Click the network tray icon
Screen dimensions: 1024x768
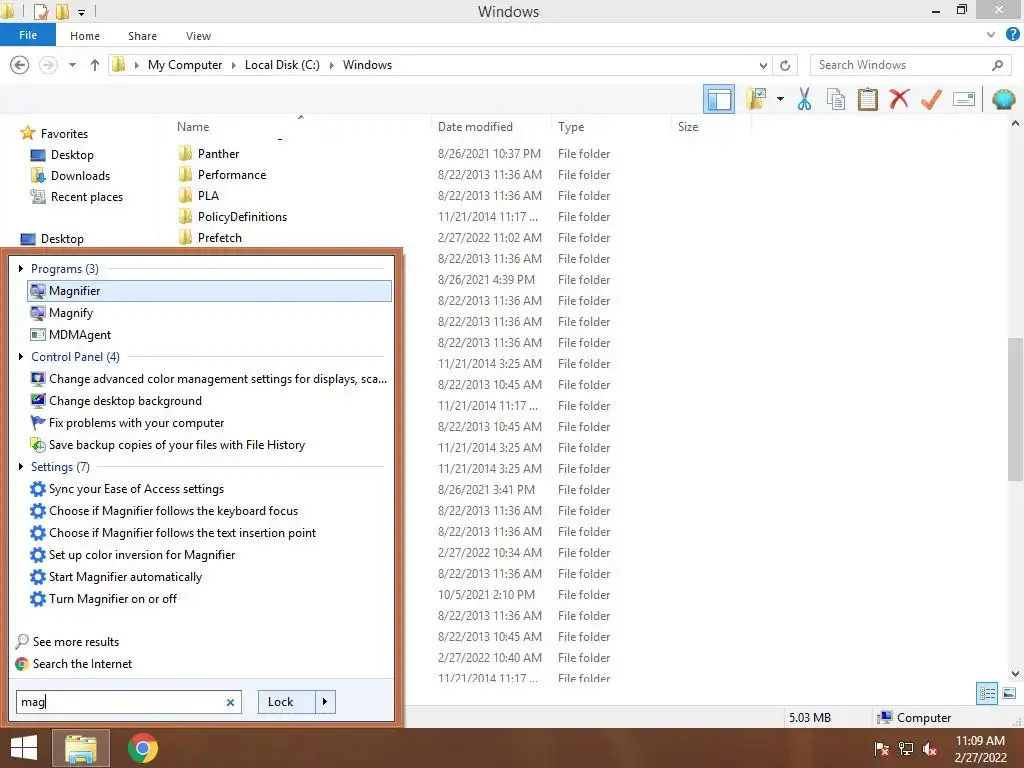click(906, 749)
